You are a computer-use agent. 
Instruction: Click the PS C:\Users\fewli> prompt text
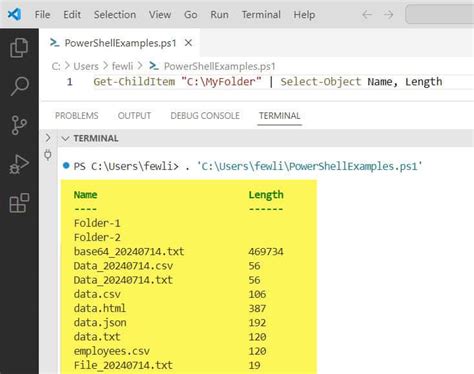point(126,166)
